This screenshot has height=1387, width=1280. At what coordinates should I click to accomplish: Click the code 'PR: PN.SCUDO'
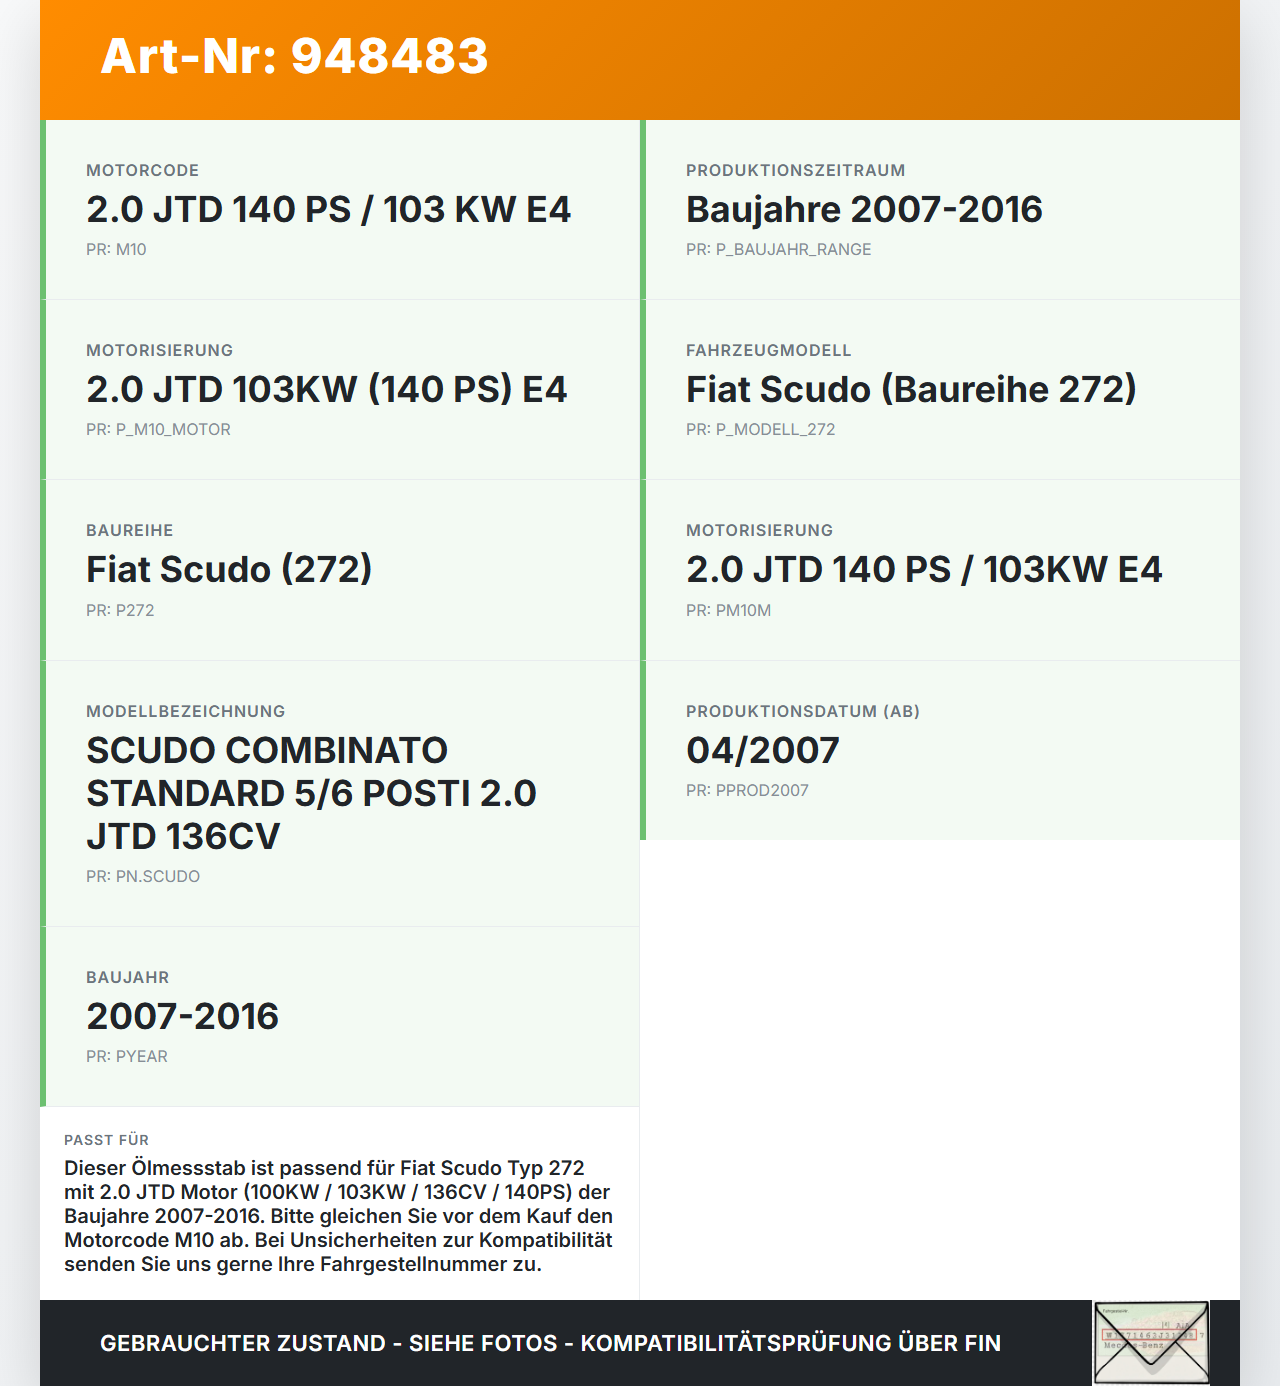(x=143, y=877)
